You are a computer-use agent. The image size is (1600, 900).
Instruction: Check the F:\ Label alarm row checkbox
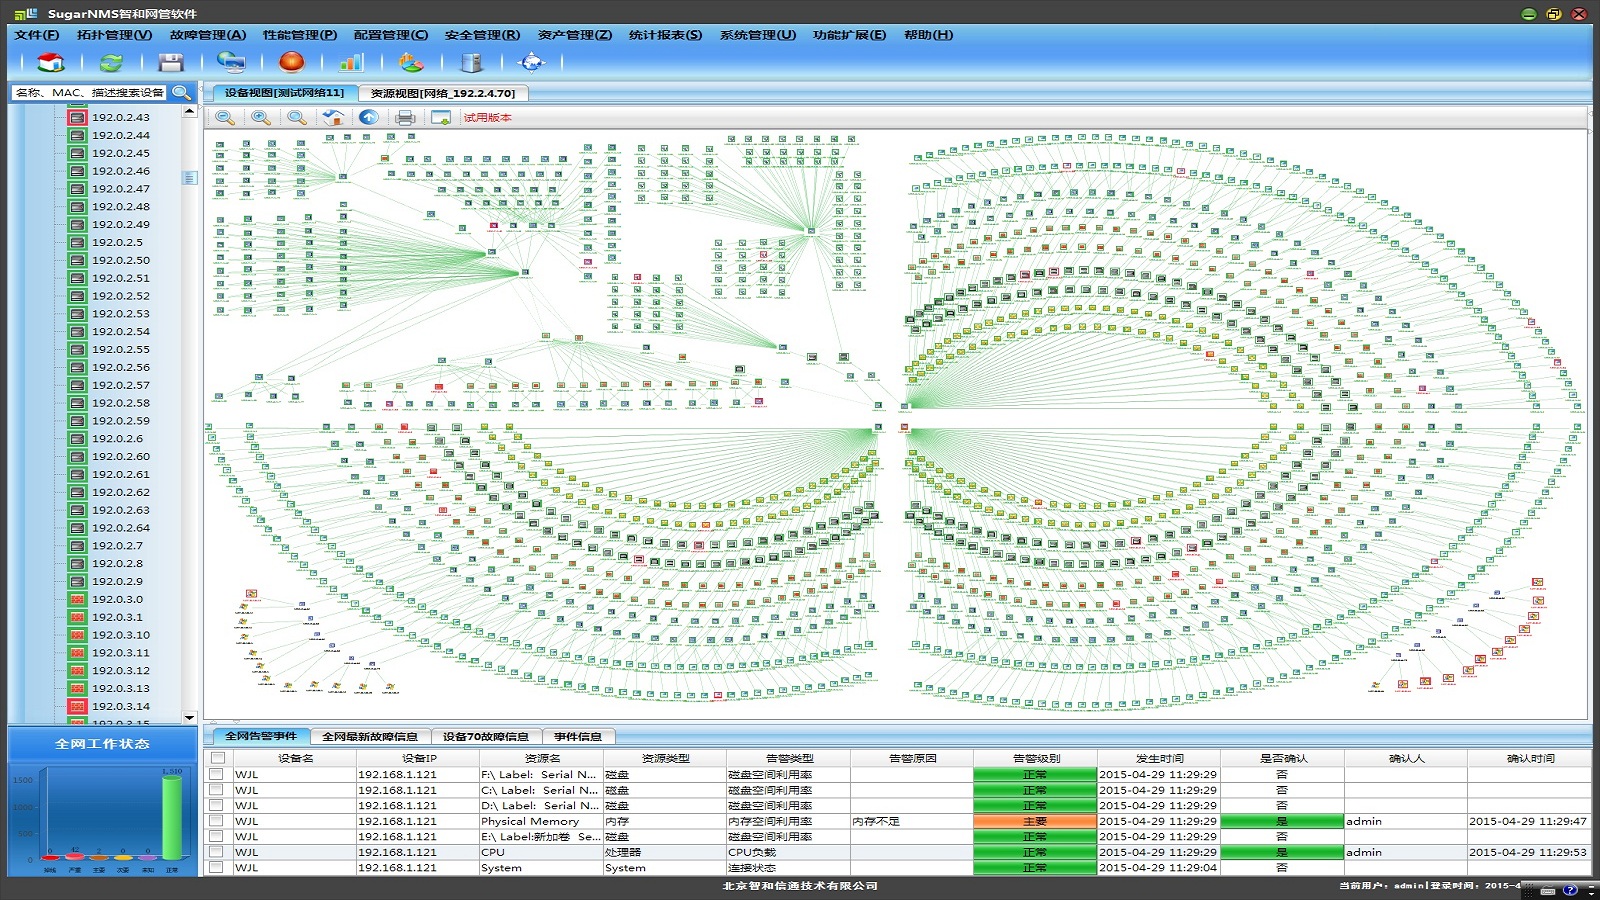(x=216, y=774)
